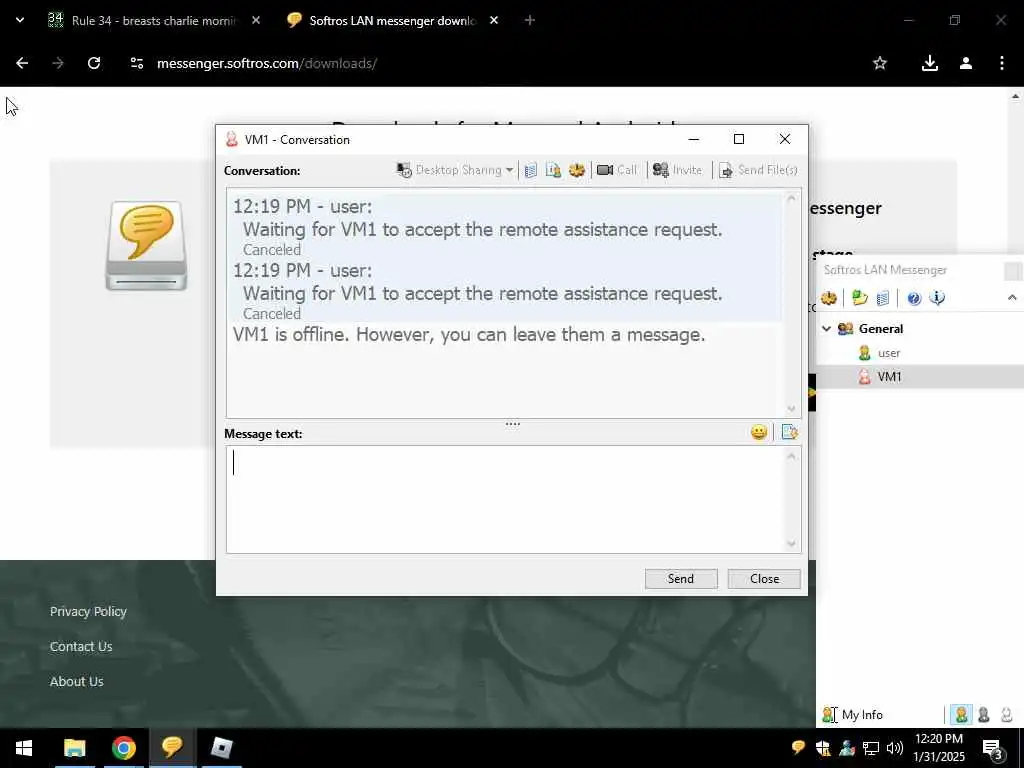This screenshot has width=1024, height=768.
Task: Open My Info in Softros status bar
Action: tap(853, 714)
